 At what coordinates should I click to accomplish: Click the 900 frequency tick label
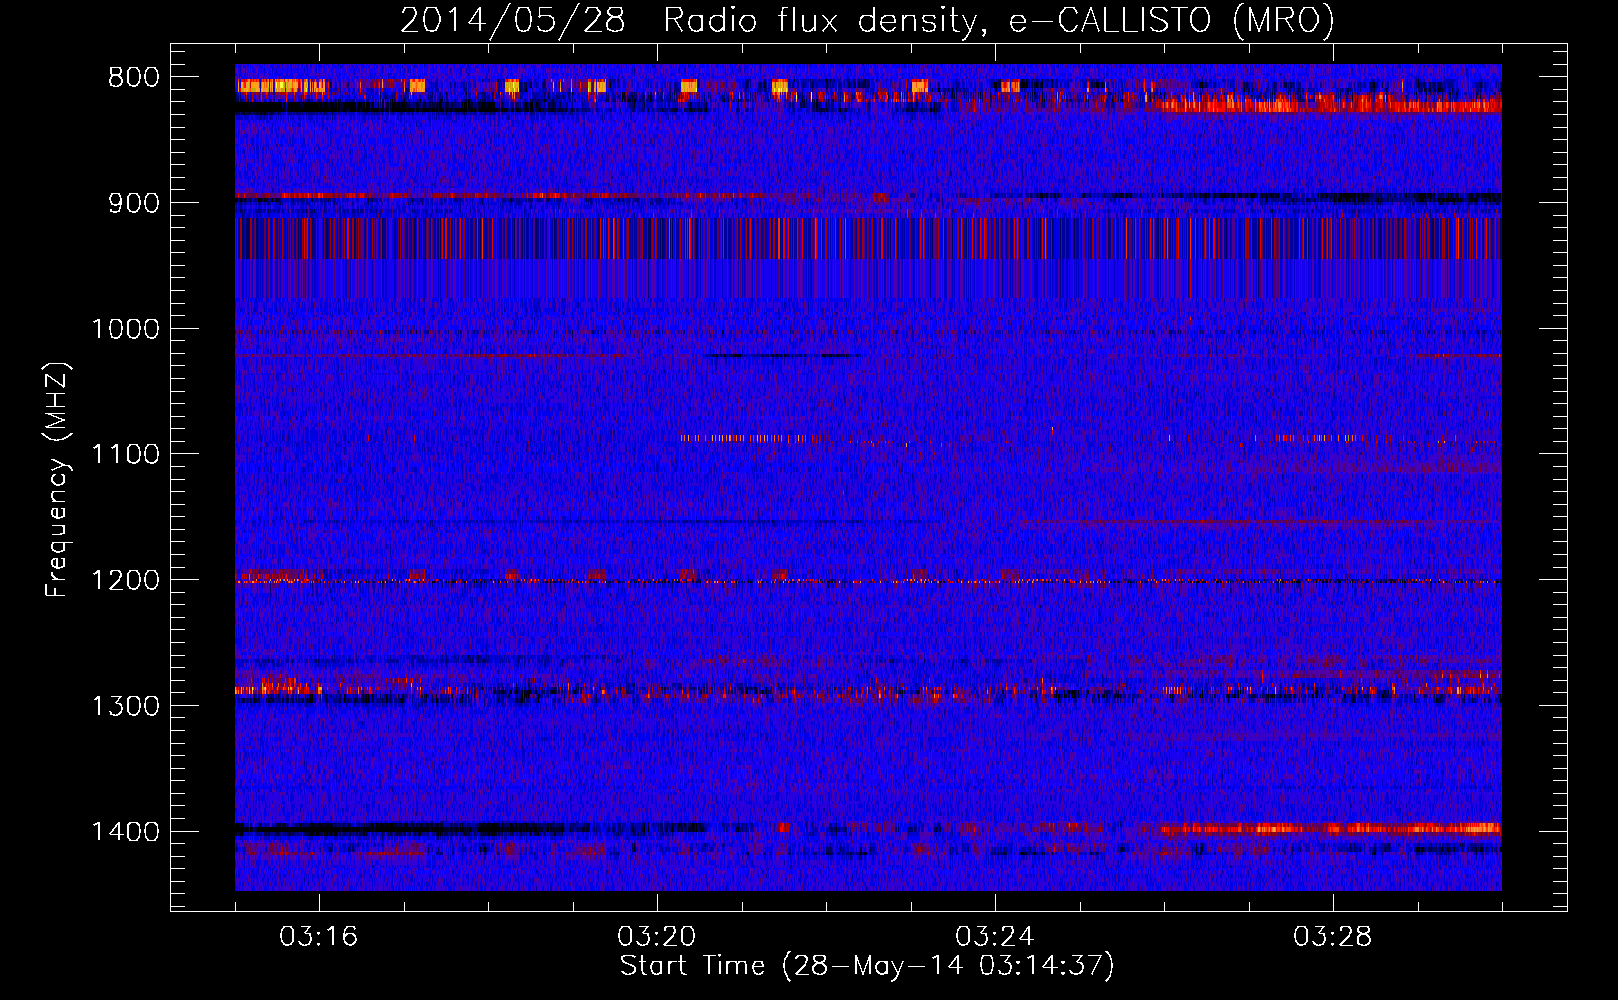point(134,203)
